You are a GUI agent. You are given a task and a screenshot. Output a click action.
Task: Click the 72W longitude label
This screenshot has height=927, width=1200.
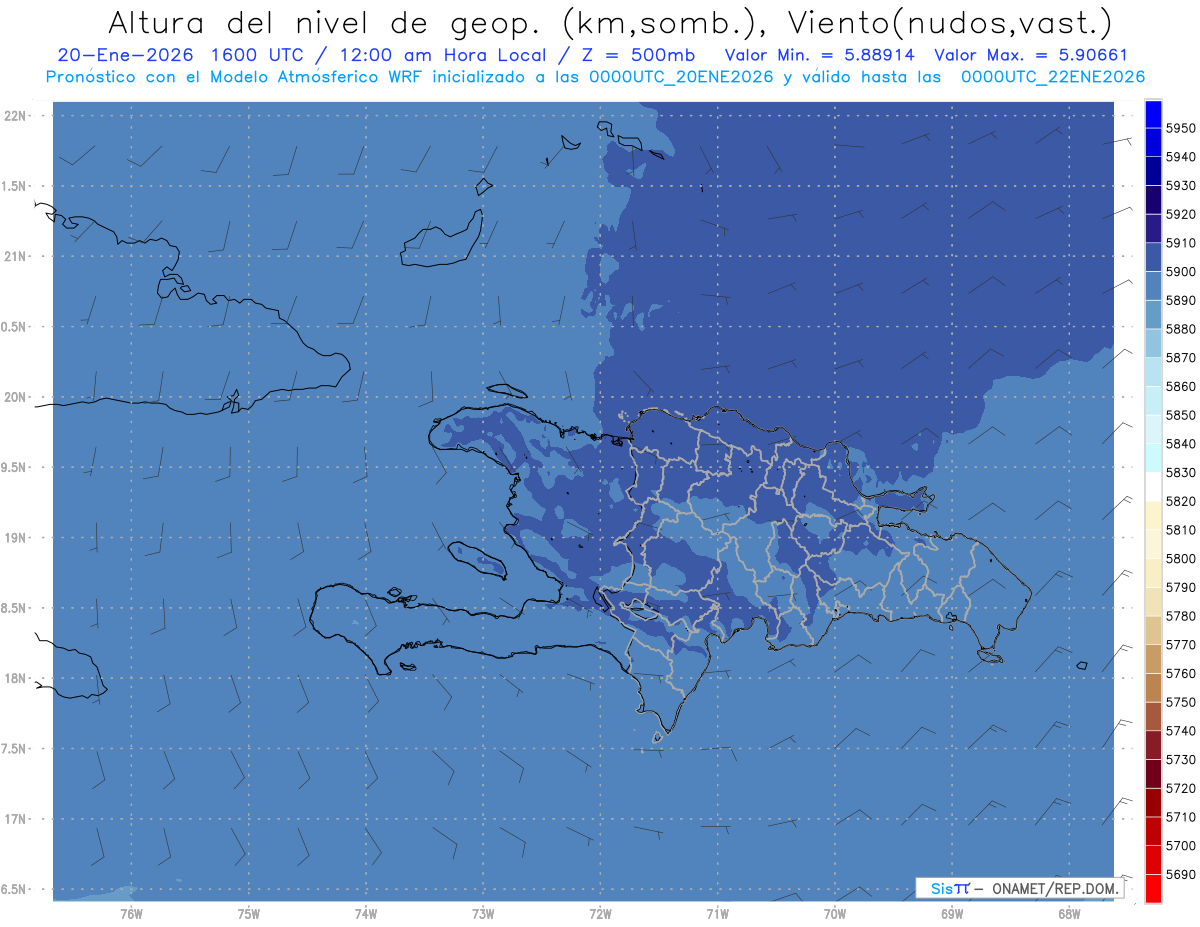coord(600,914)
